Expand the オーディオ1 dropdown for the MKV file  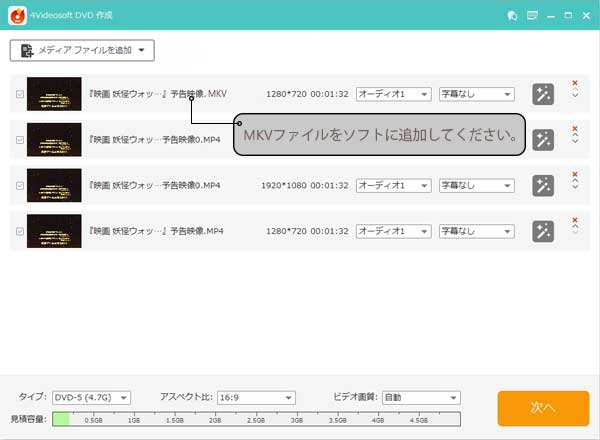click(393, 94)
